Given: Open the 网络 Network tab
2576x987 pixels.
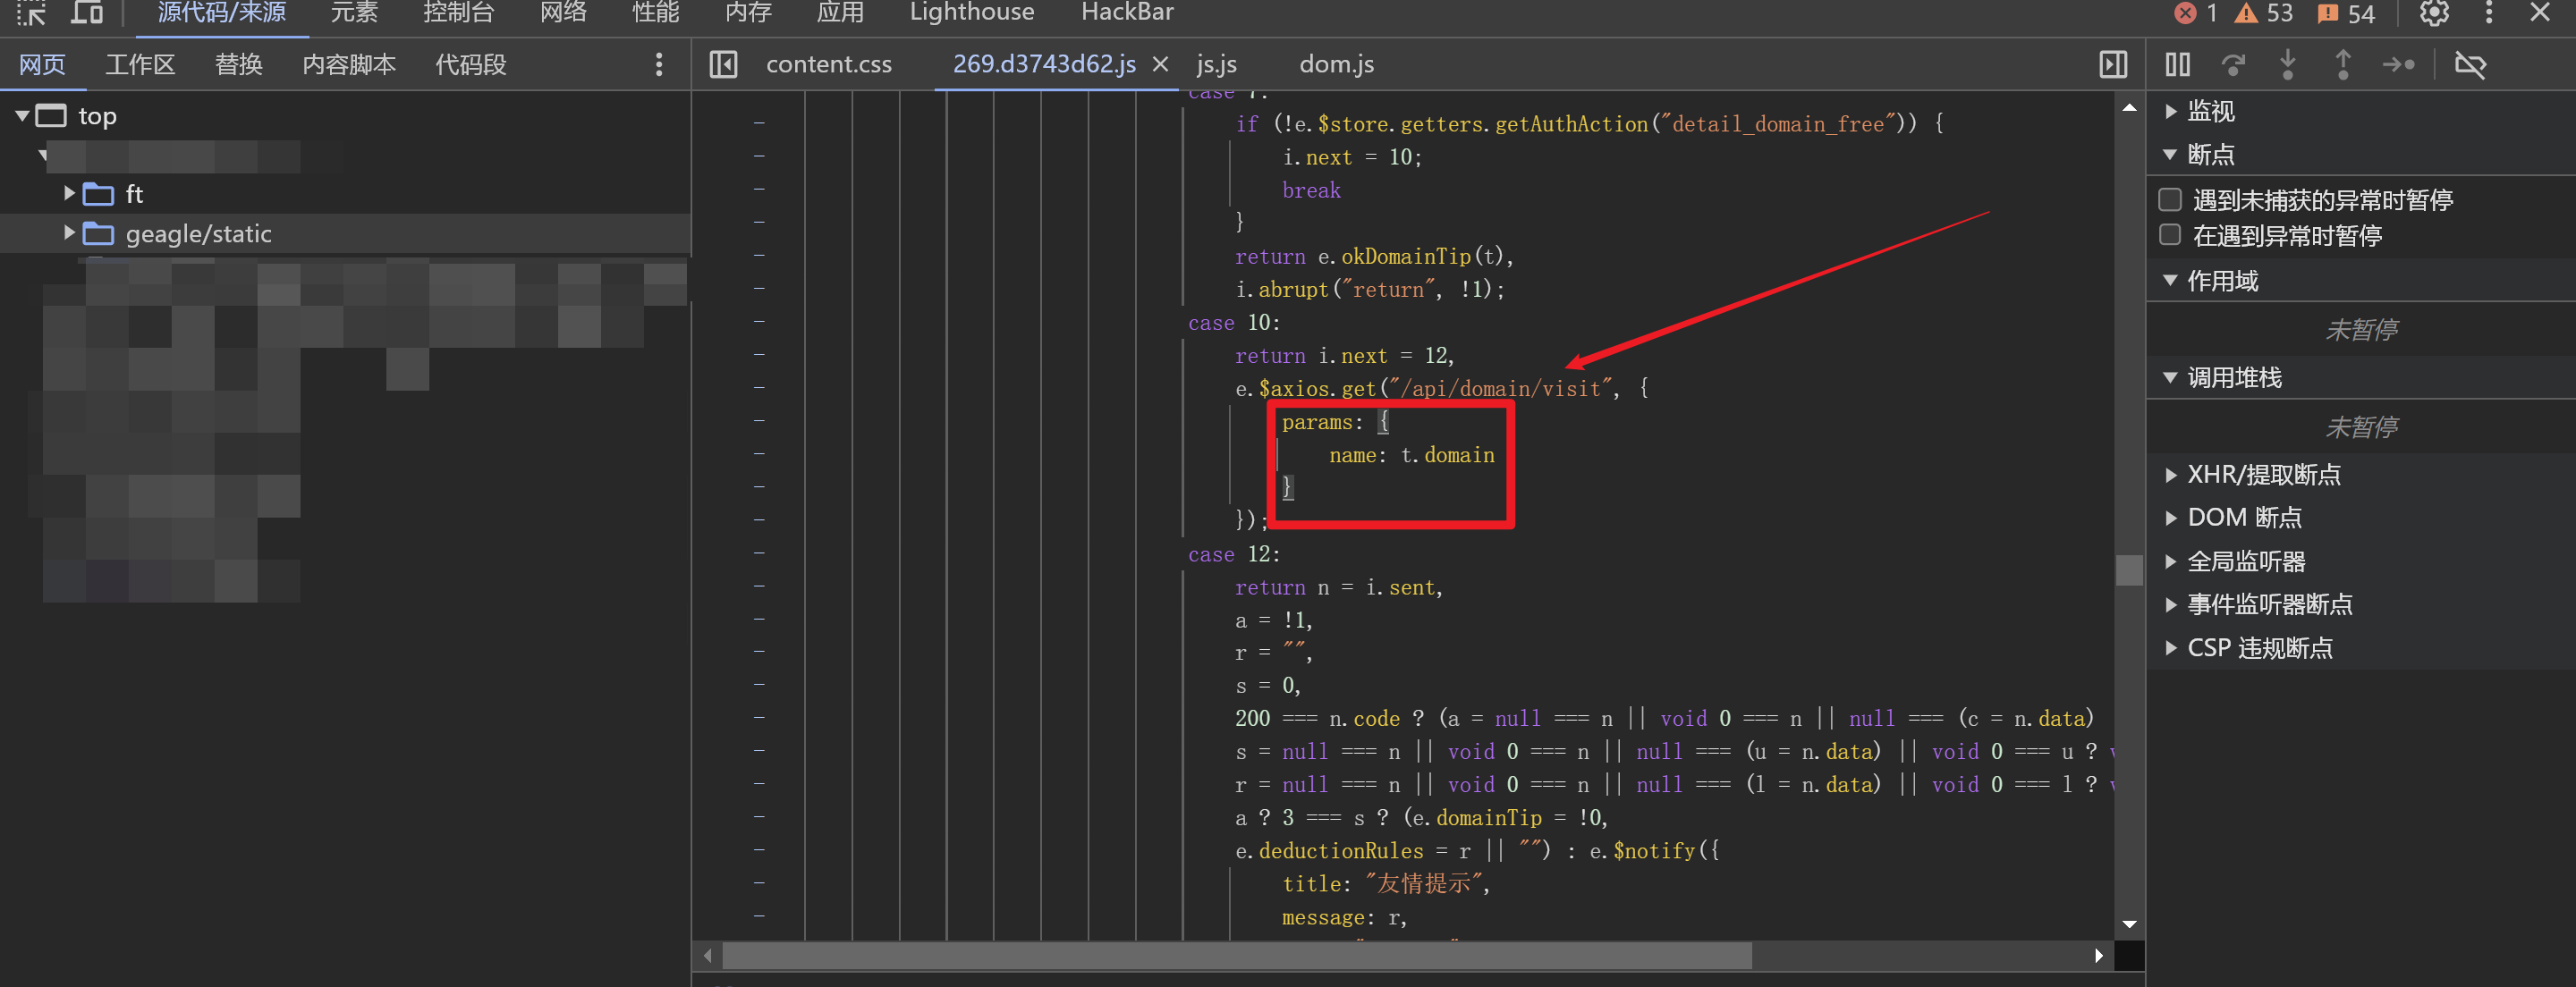Looking at the screenshot, I should pos(564,13).
